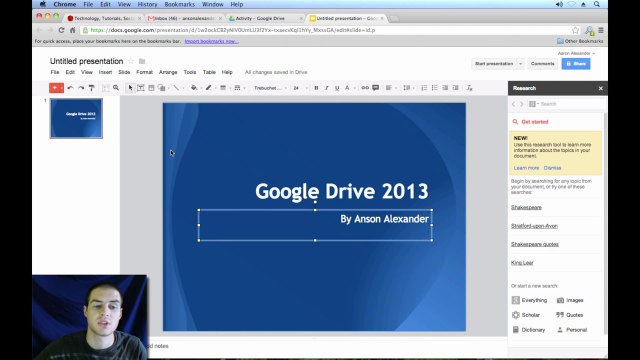The height and width of the screenshot is (360, 640).
Task: Open the Research search type dropdown
Action: coord(534,104)
